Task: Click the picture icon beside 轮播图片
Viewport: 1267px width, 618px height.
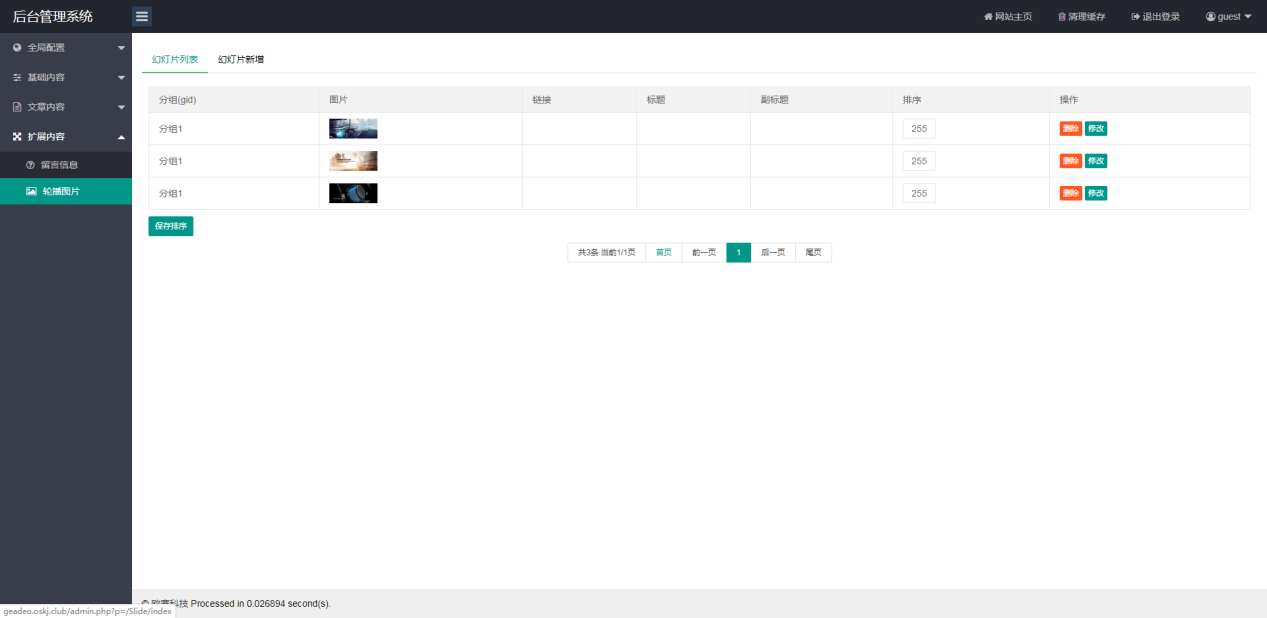Action: 31,190
